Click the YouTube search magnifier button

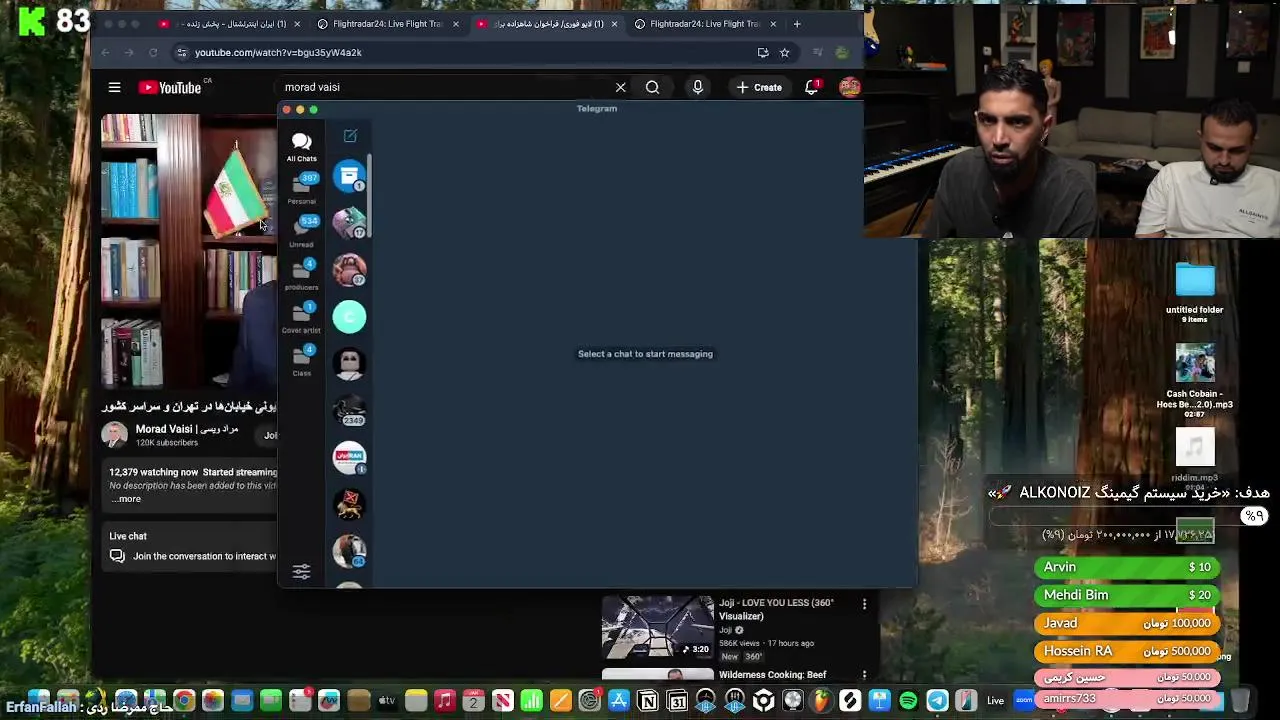click(652, 87)
